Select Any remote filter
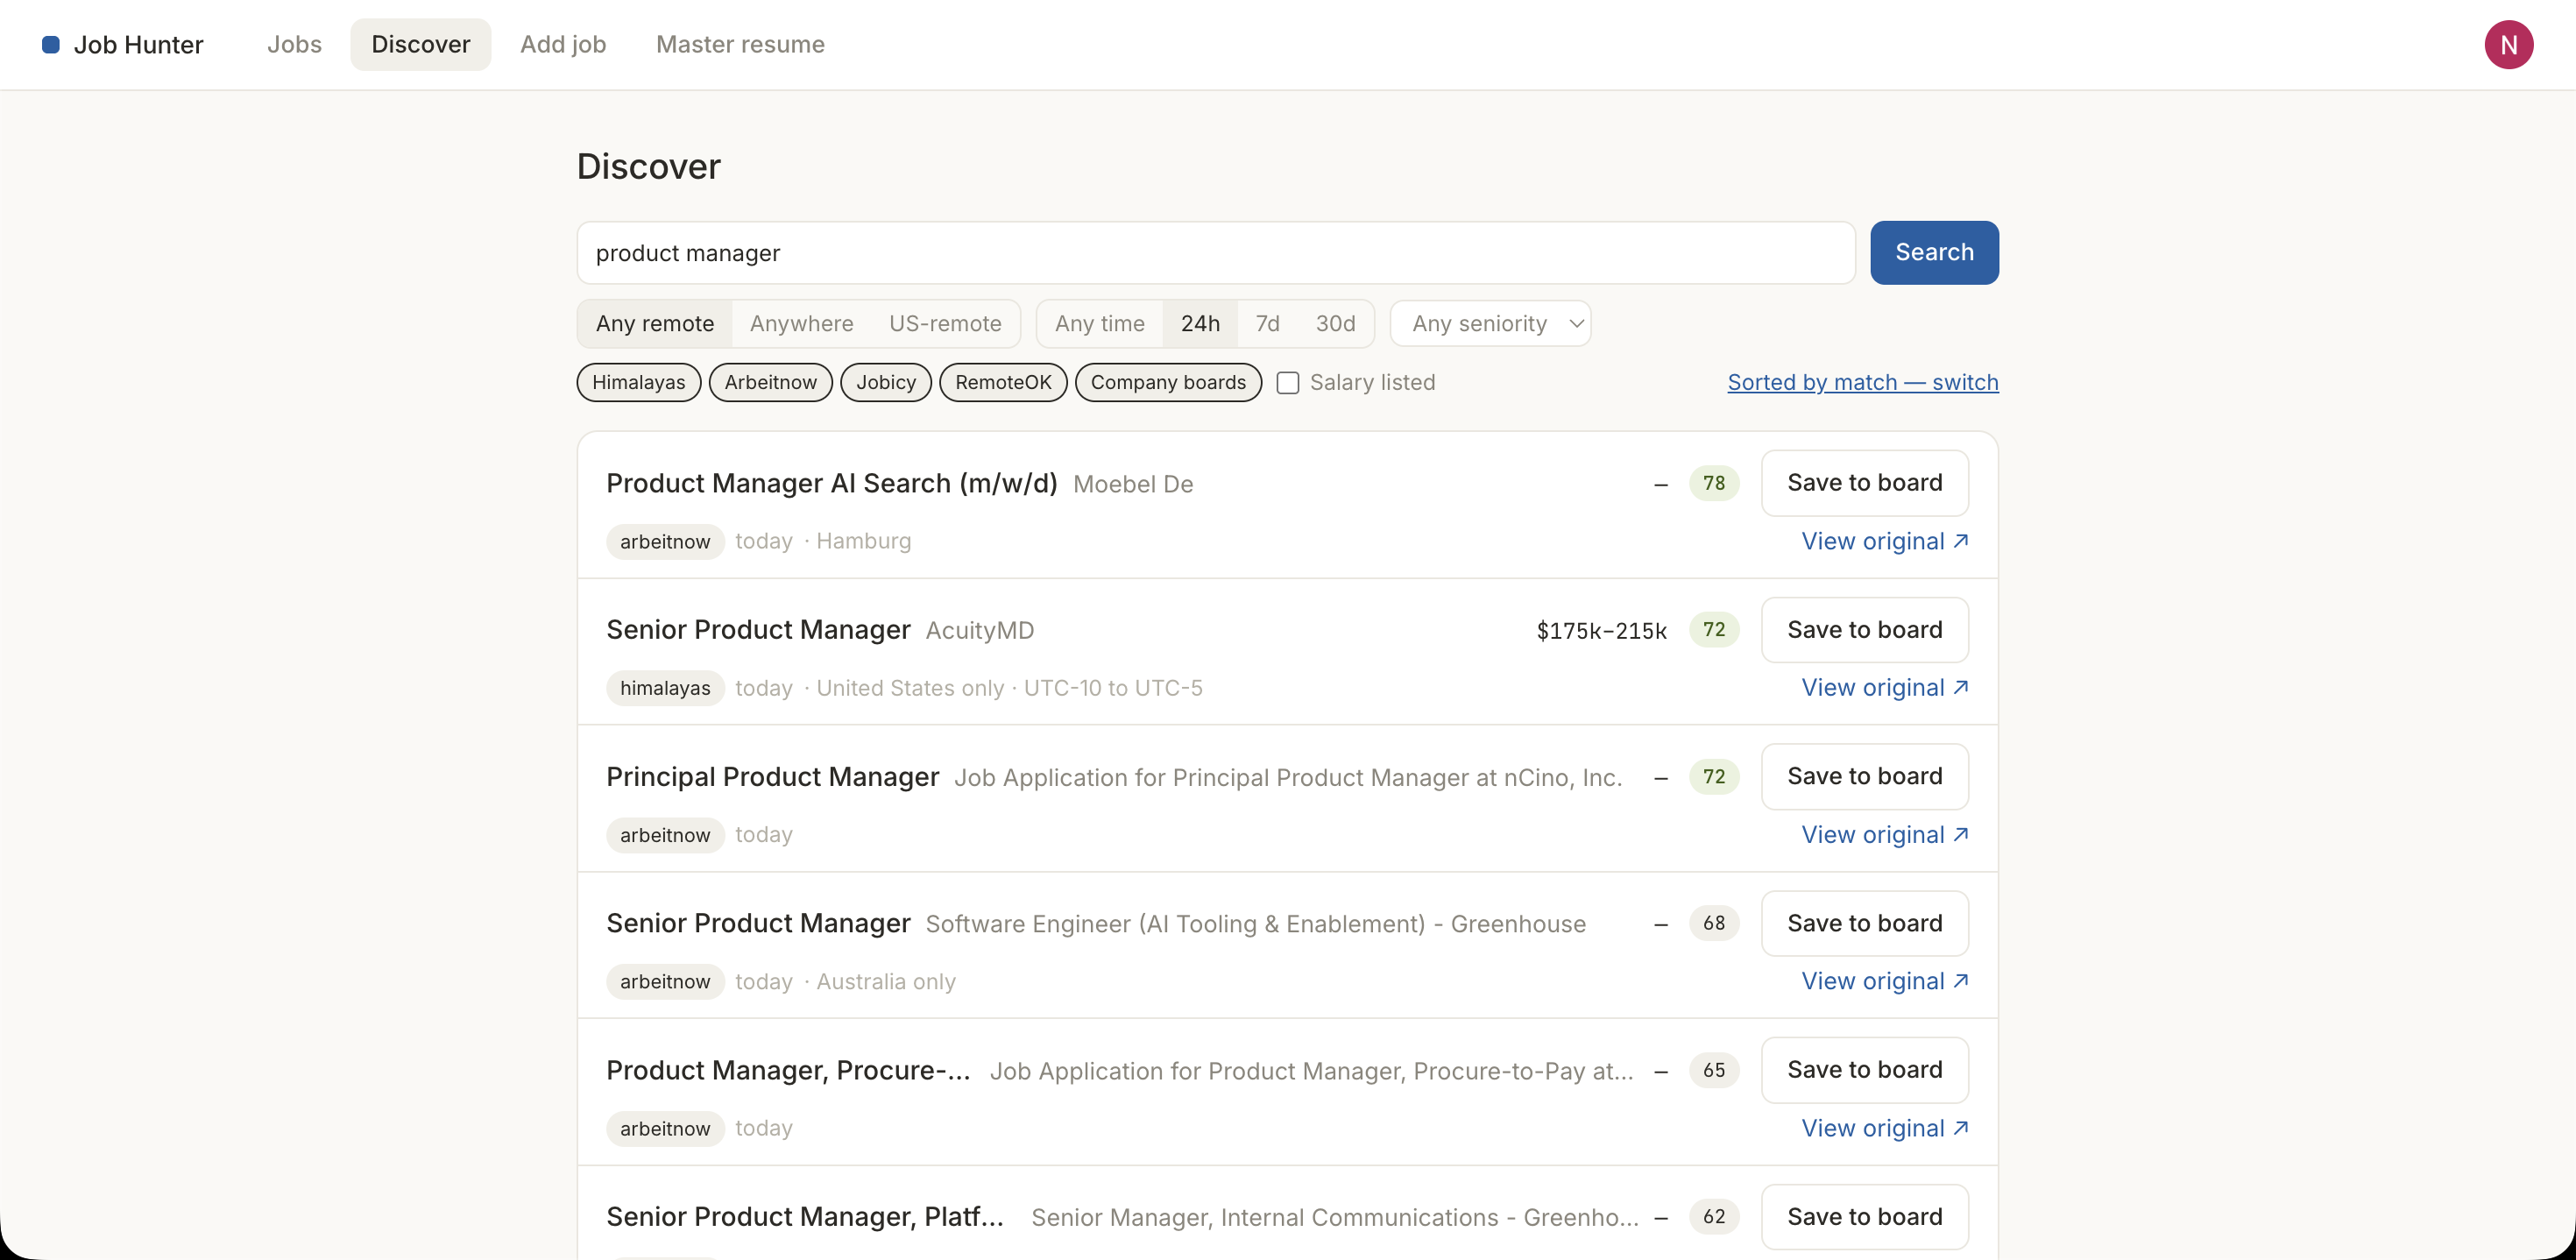Screen dimensions: 2576x1260 [x=655, y=323]
